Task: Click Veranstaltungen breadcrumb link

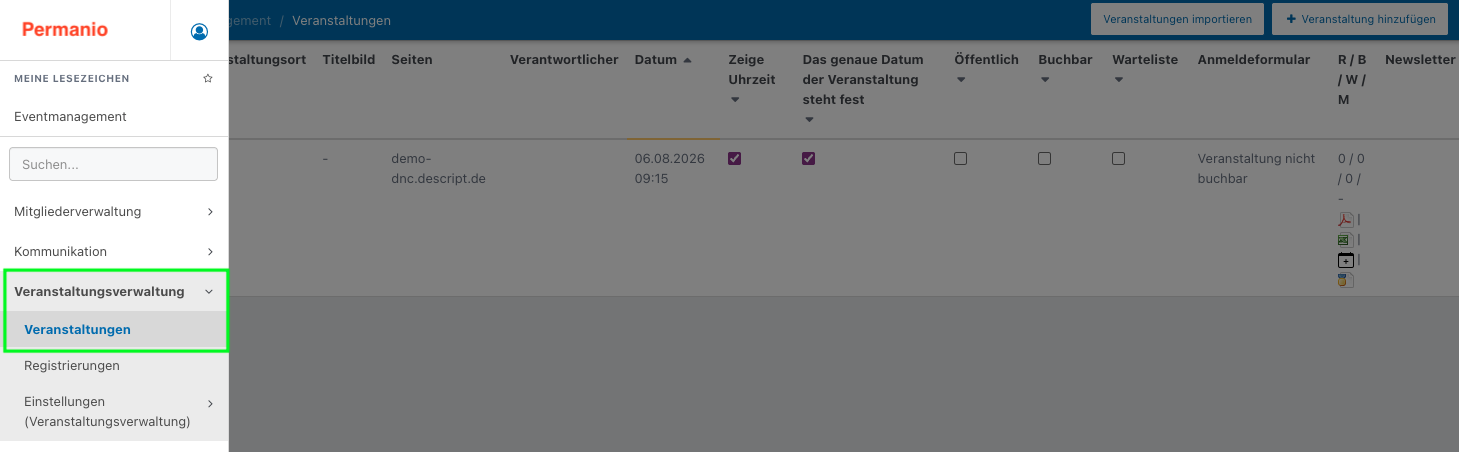Action: pyautogui.click(x=341, y=20)
